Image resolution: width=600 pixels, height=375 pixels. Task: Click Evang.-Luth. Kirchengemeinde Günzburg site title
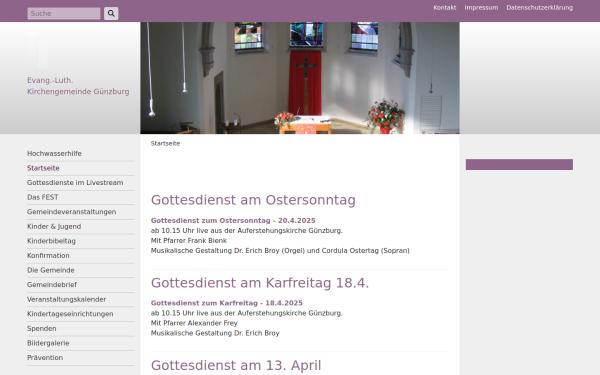[x=78, y=86]
